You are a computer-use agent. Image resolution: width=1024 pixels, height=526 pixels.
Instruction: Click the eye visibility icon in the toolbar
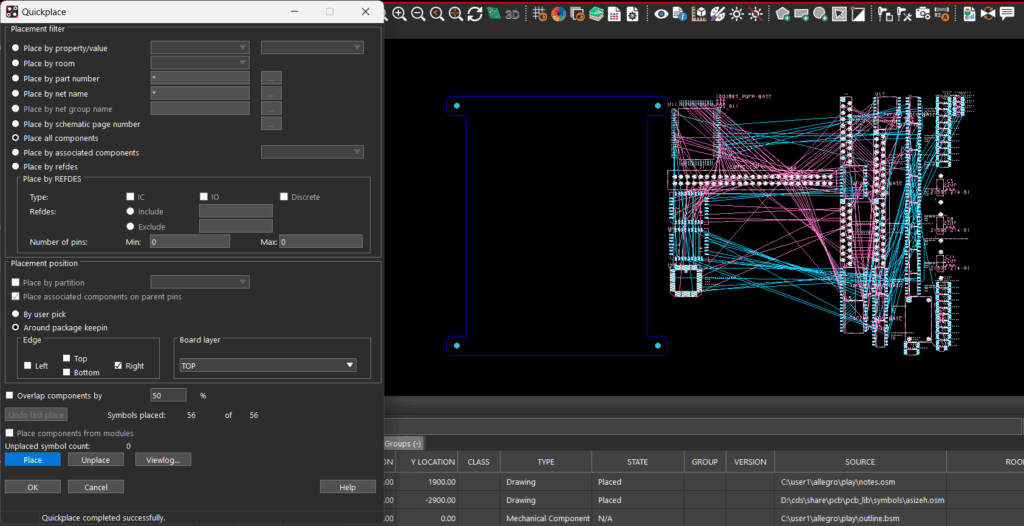coord(661,14)
